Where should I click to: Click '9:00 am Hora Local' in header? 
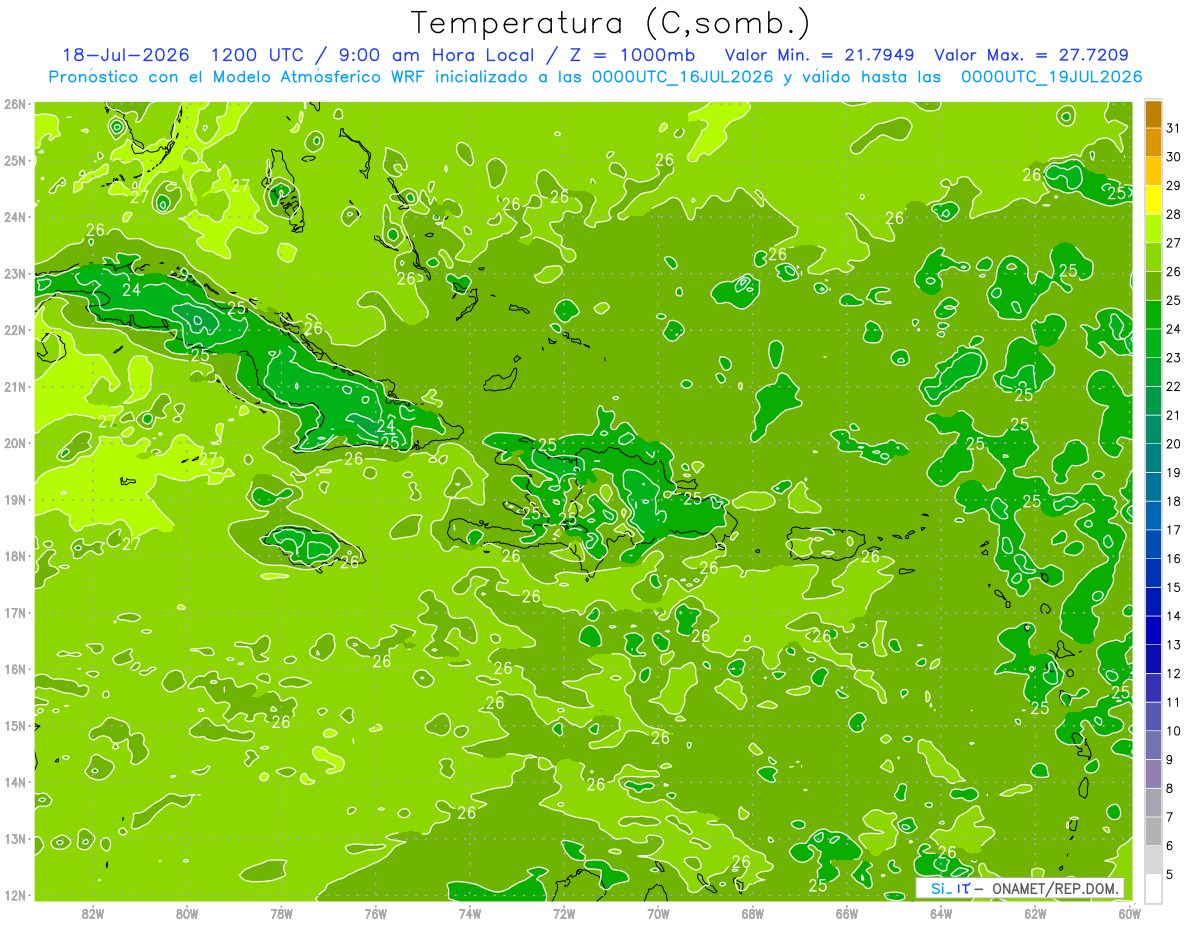435,55
